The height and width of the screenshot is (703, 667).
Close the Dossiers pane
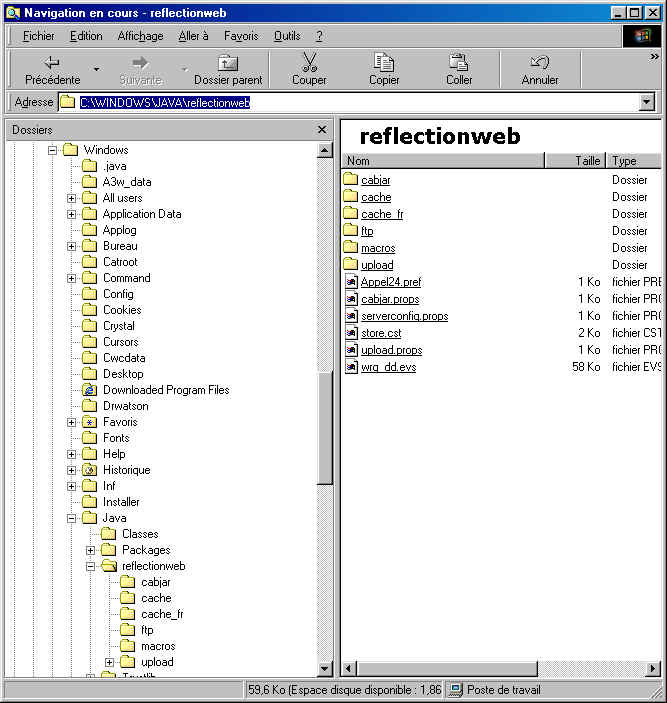coord(322,130)
